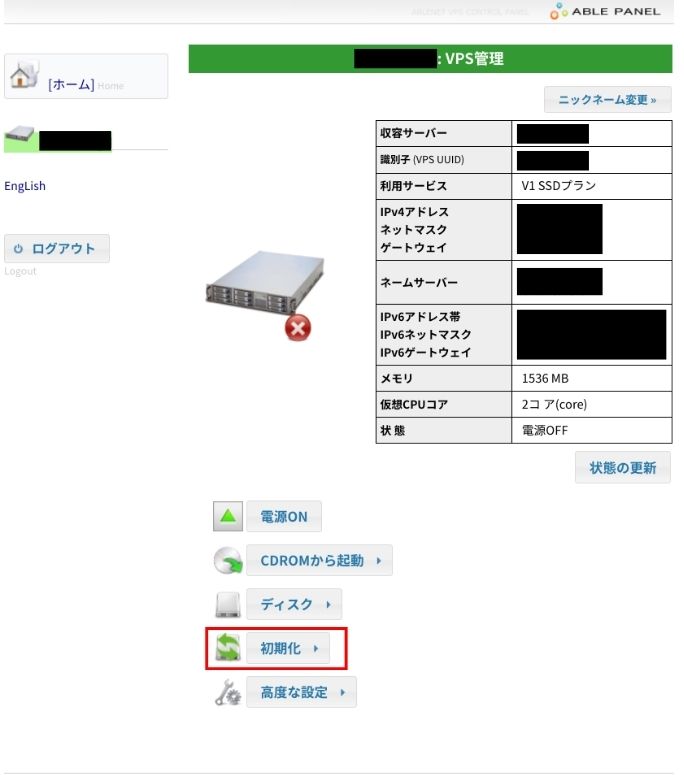Click the green initialize refresh icon

[228, 648]
